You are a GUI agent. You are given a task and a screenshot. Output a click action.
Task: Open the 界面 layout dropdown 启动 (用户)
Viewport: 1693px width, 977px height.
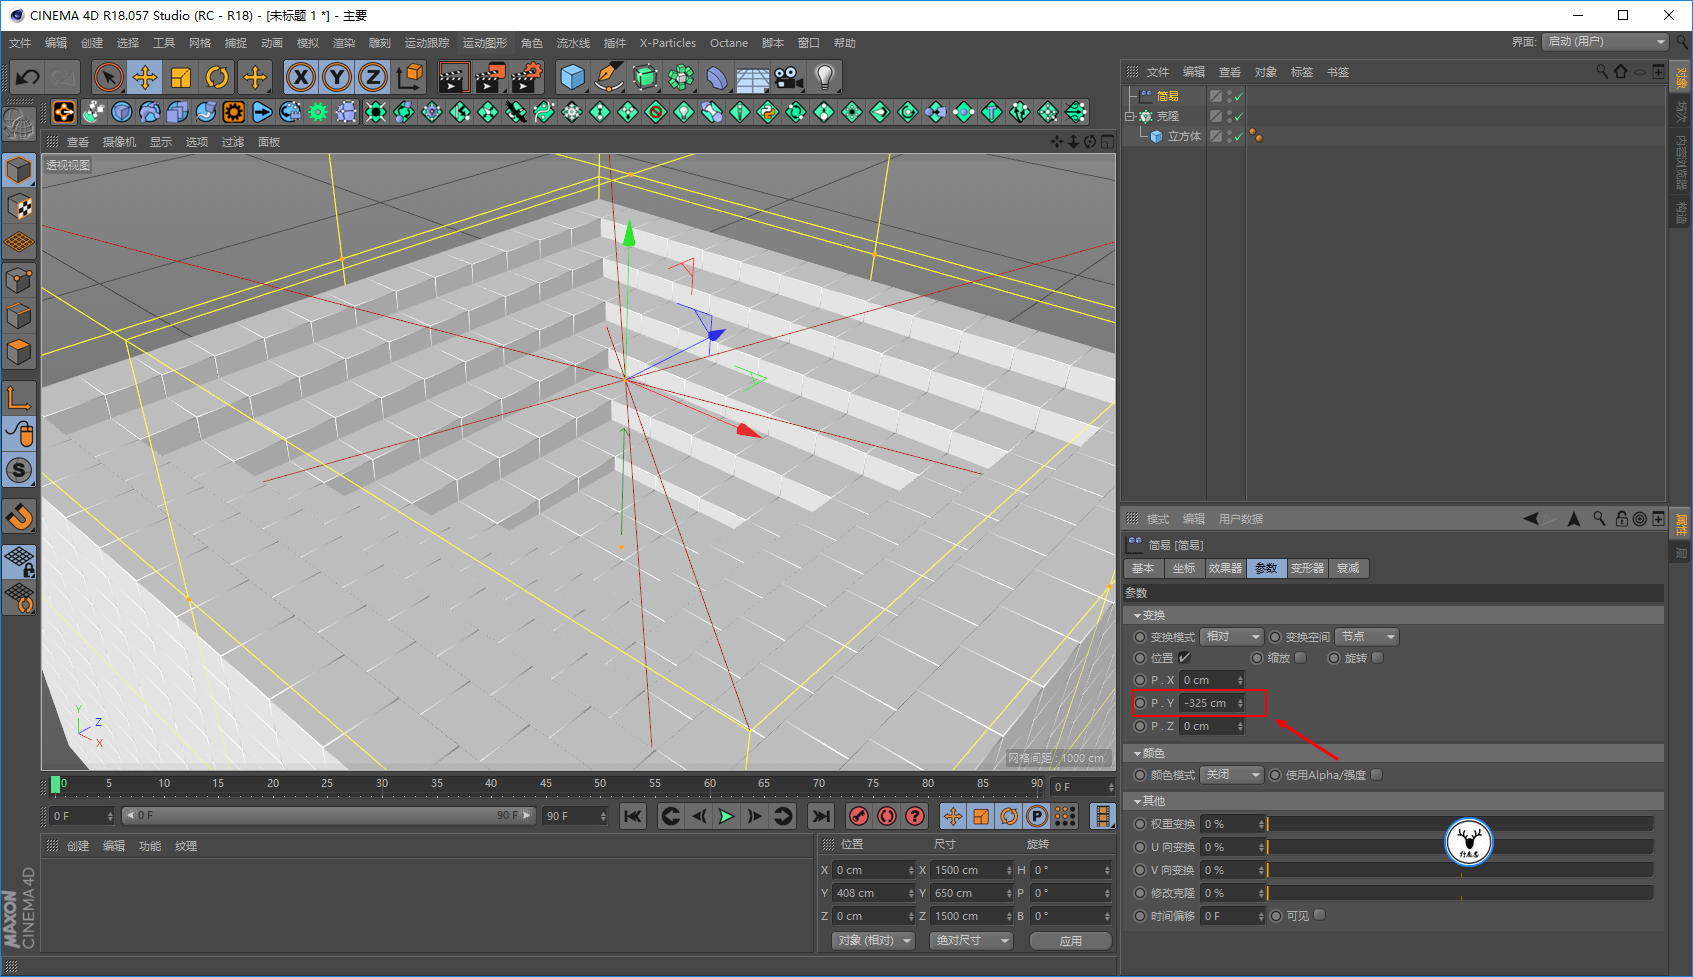tap(1606, 42)
